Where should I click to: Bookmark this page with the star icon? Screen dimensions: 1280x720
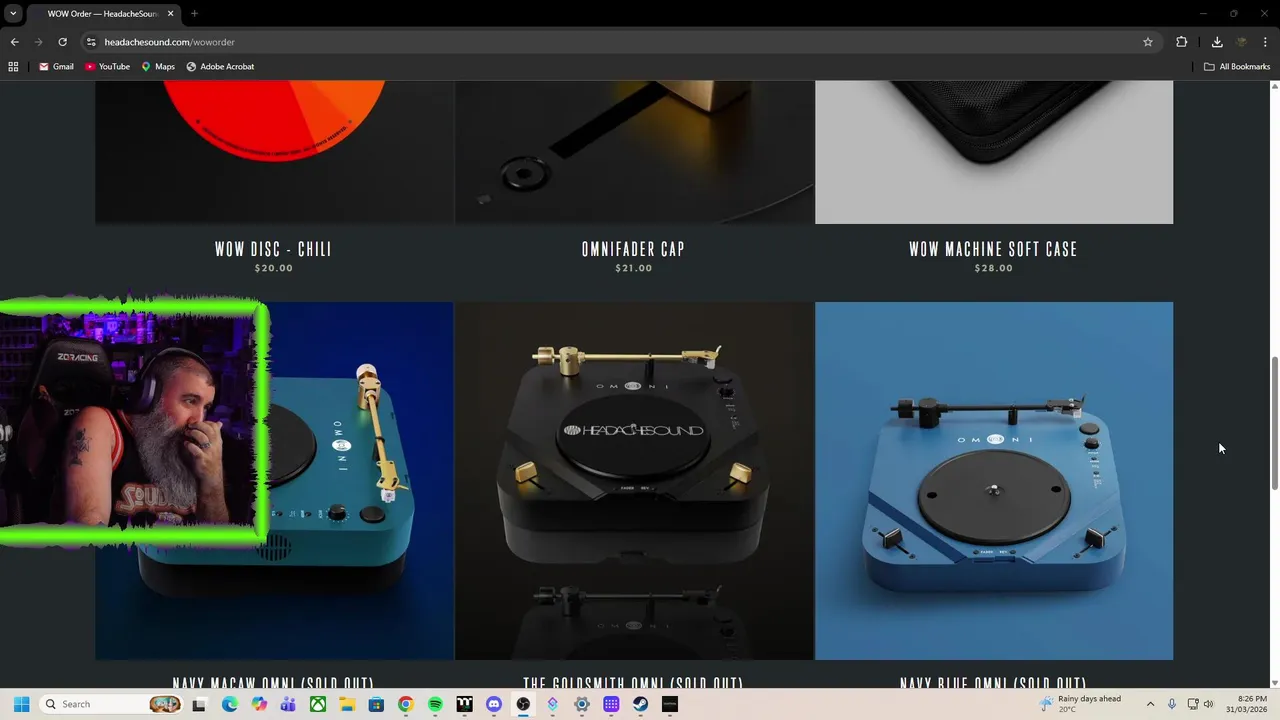[x=1148, y=42]
